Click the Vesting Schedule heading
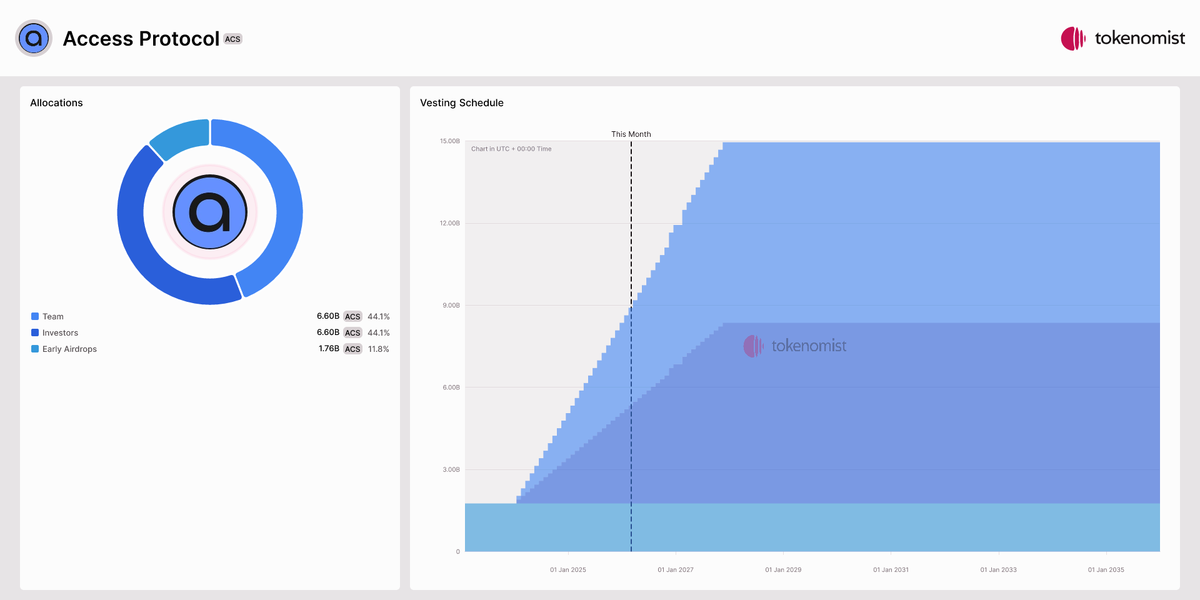1200x600 pixels. [462, 103]
